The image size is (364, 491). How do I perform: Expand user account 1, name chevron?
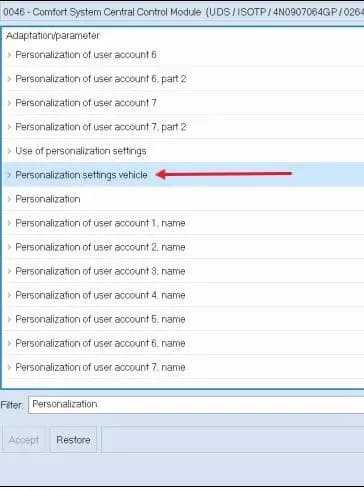point(9,223)
